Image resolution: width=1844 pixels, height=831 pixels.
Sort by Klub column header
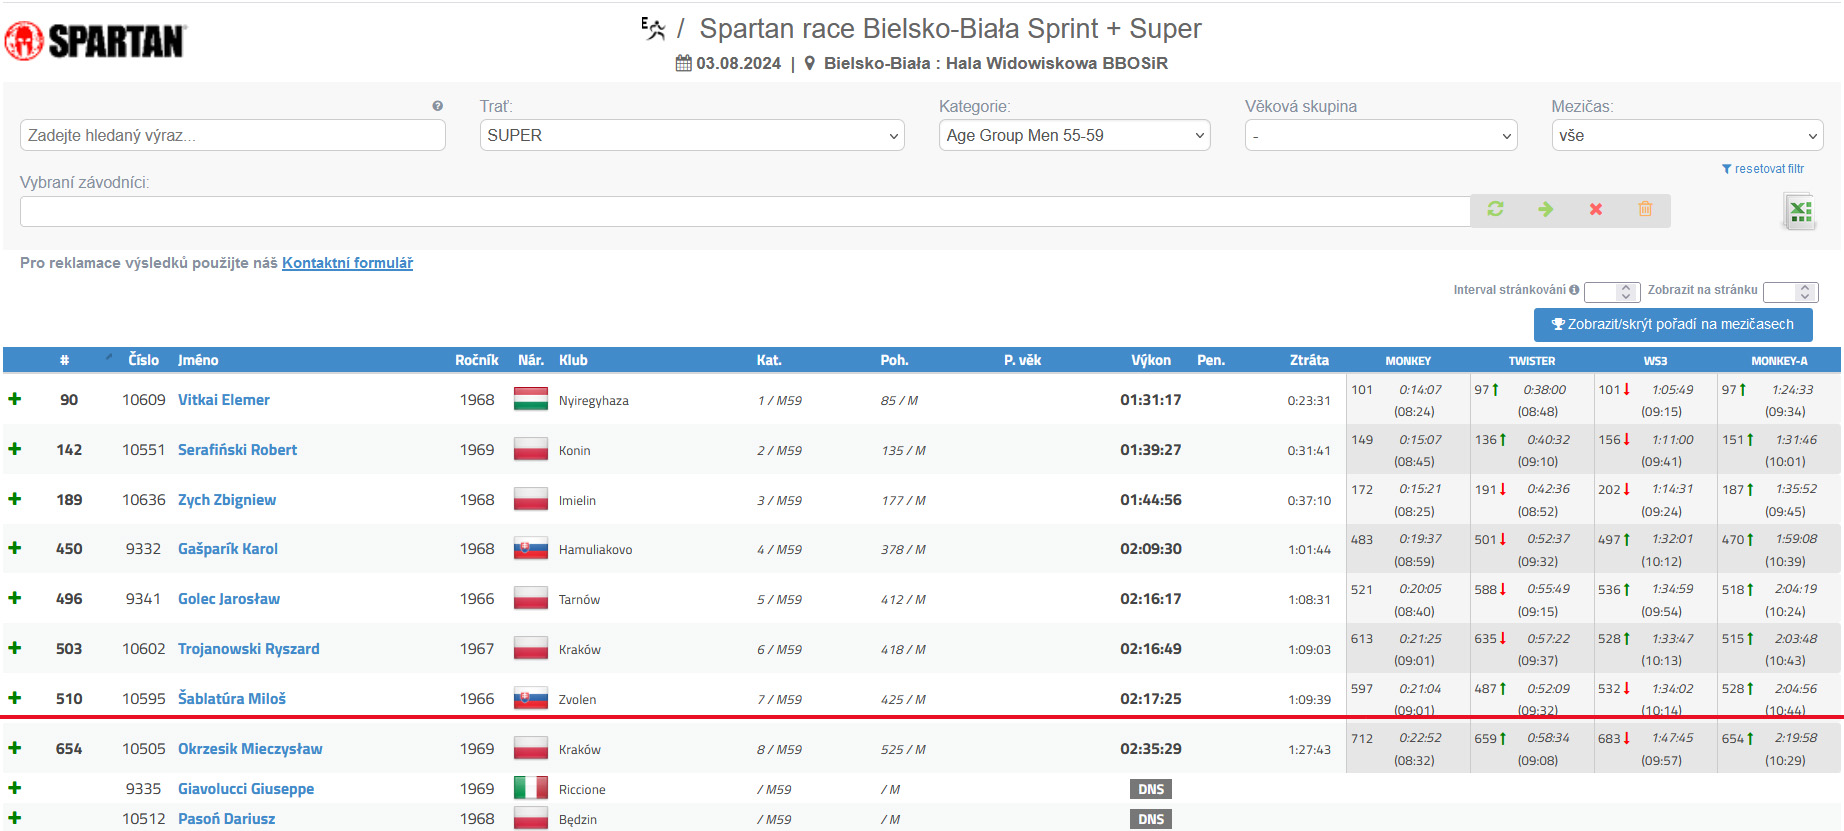[573, 360]
